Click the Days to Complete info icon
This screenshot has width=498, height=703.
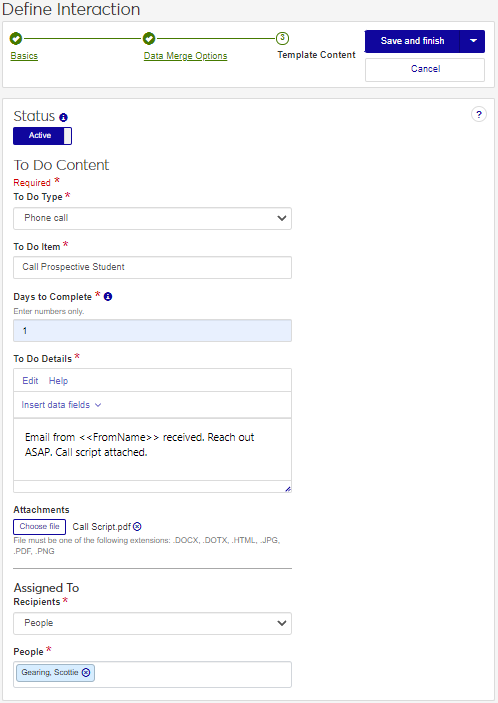108,296
